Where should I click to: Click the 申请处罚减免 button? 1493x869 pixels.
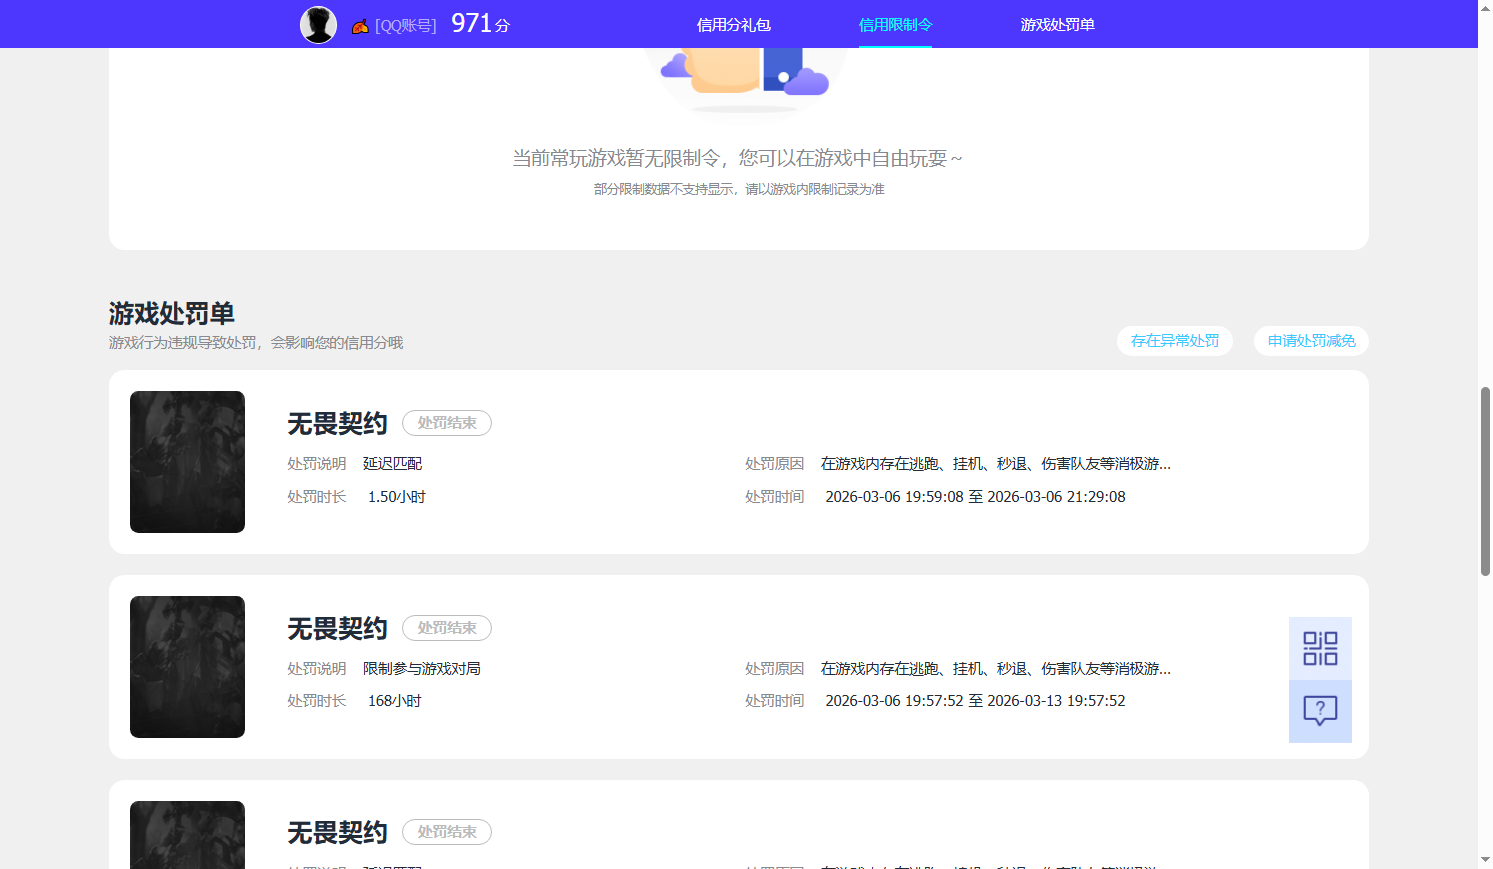point(1311,341)
